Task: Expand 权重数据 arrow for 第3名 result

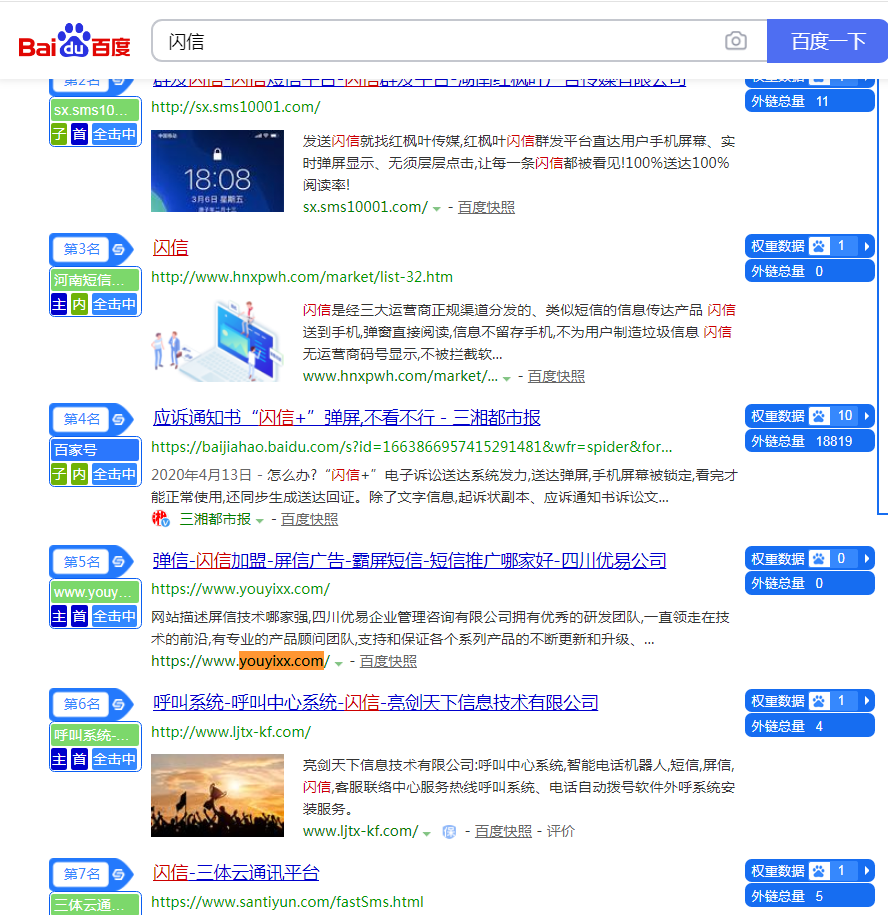Action: pyautogui.click(x=867, y=246)
